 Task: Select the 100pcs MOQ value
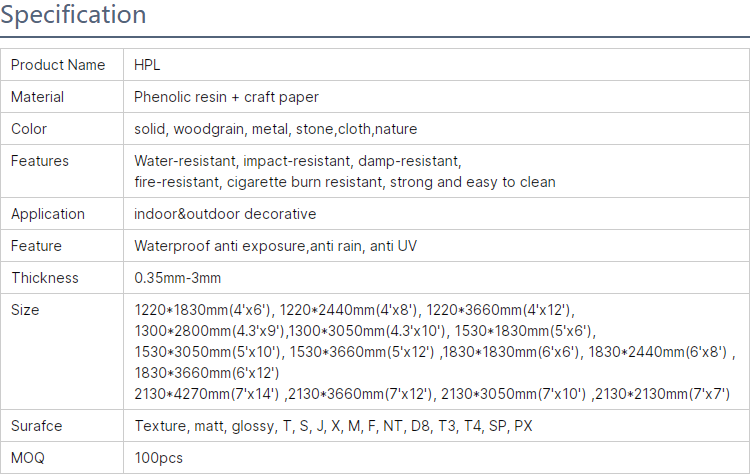pos(159,458)
